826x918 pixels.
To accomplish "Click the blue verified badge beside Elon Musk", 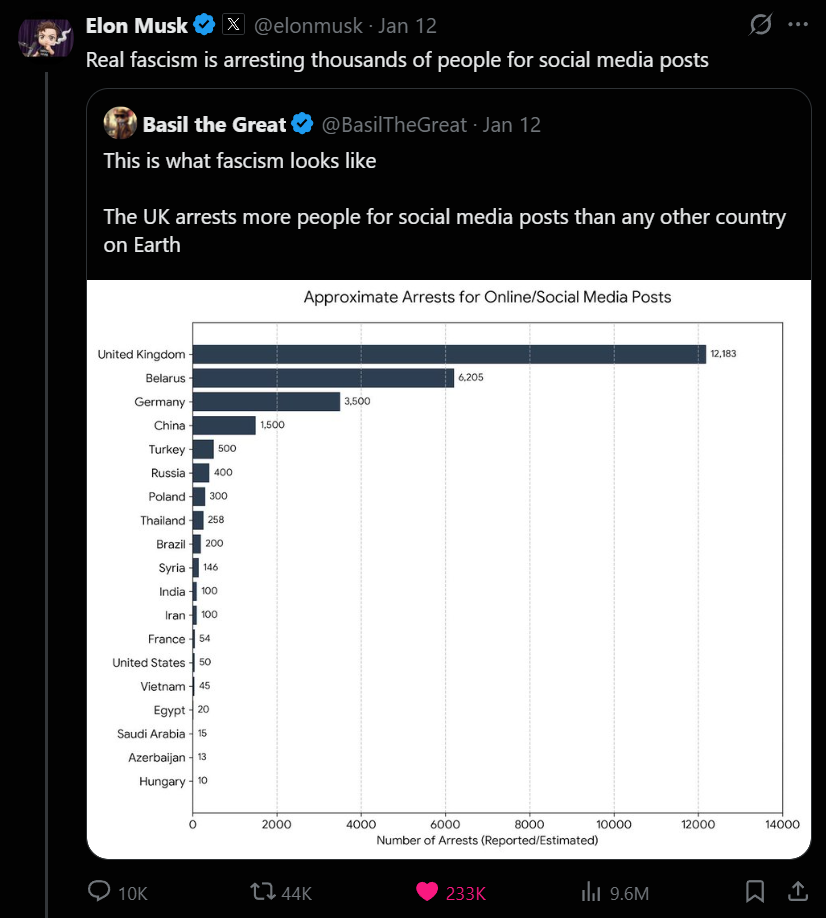I will (x=204, y=25).
